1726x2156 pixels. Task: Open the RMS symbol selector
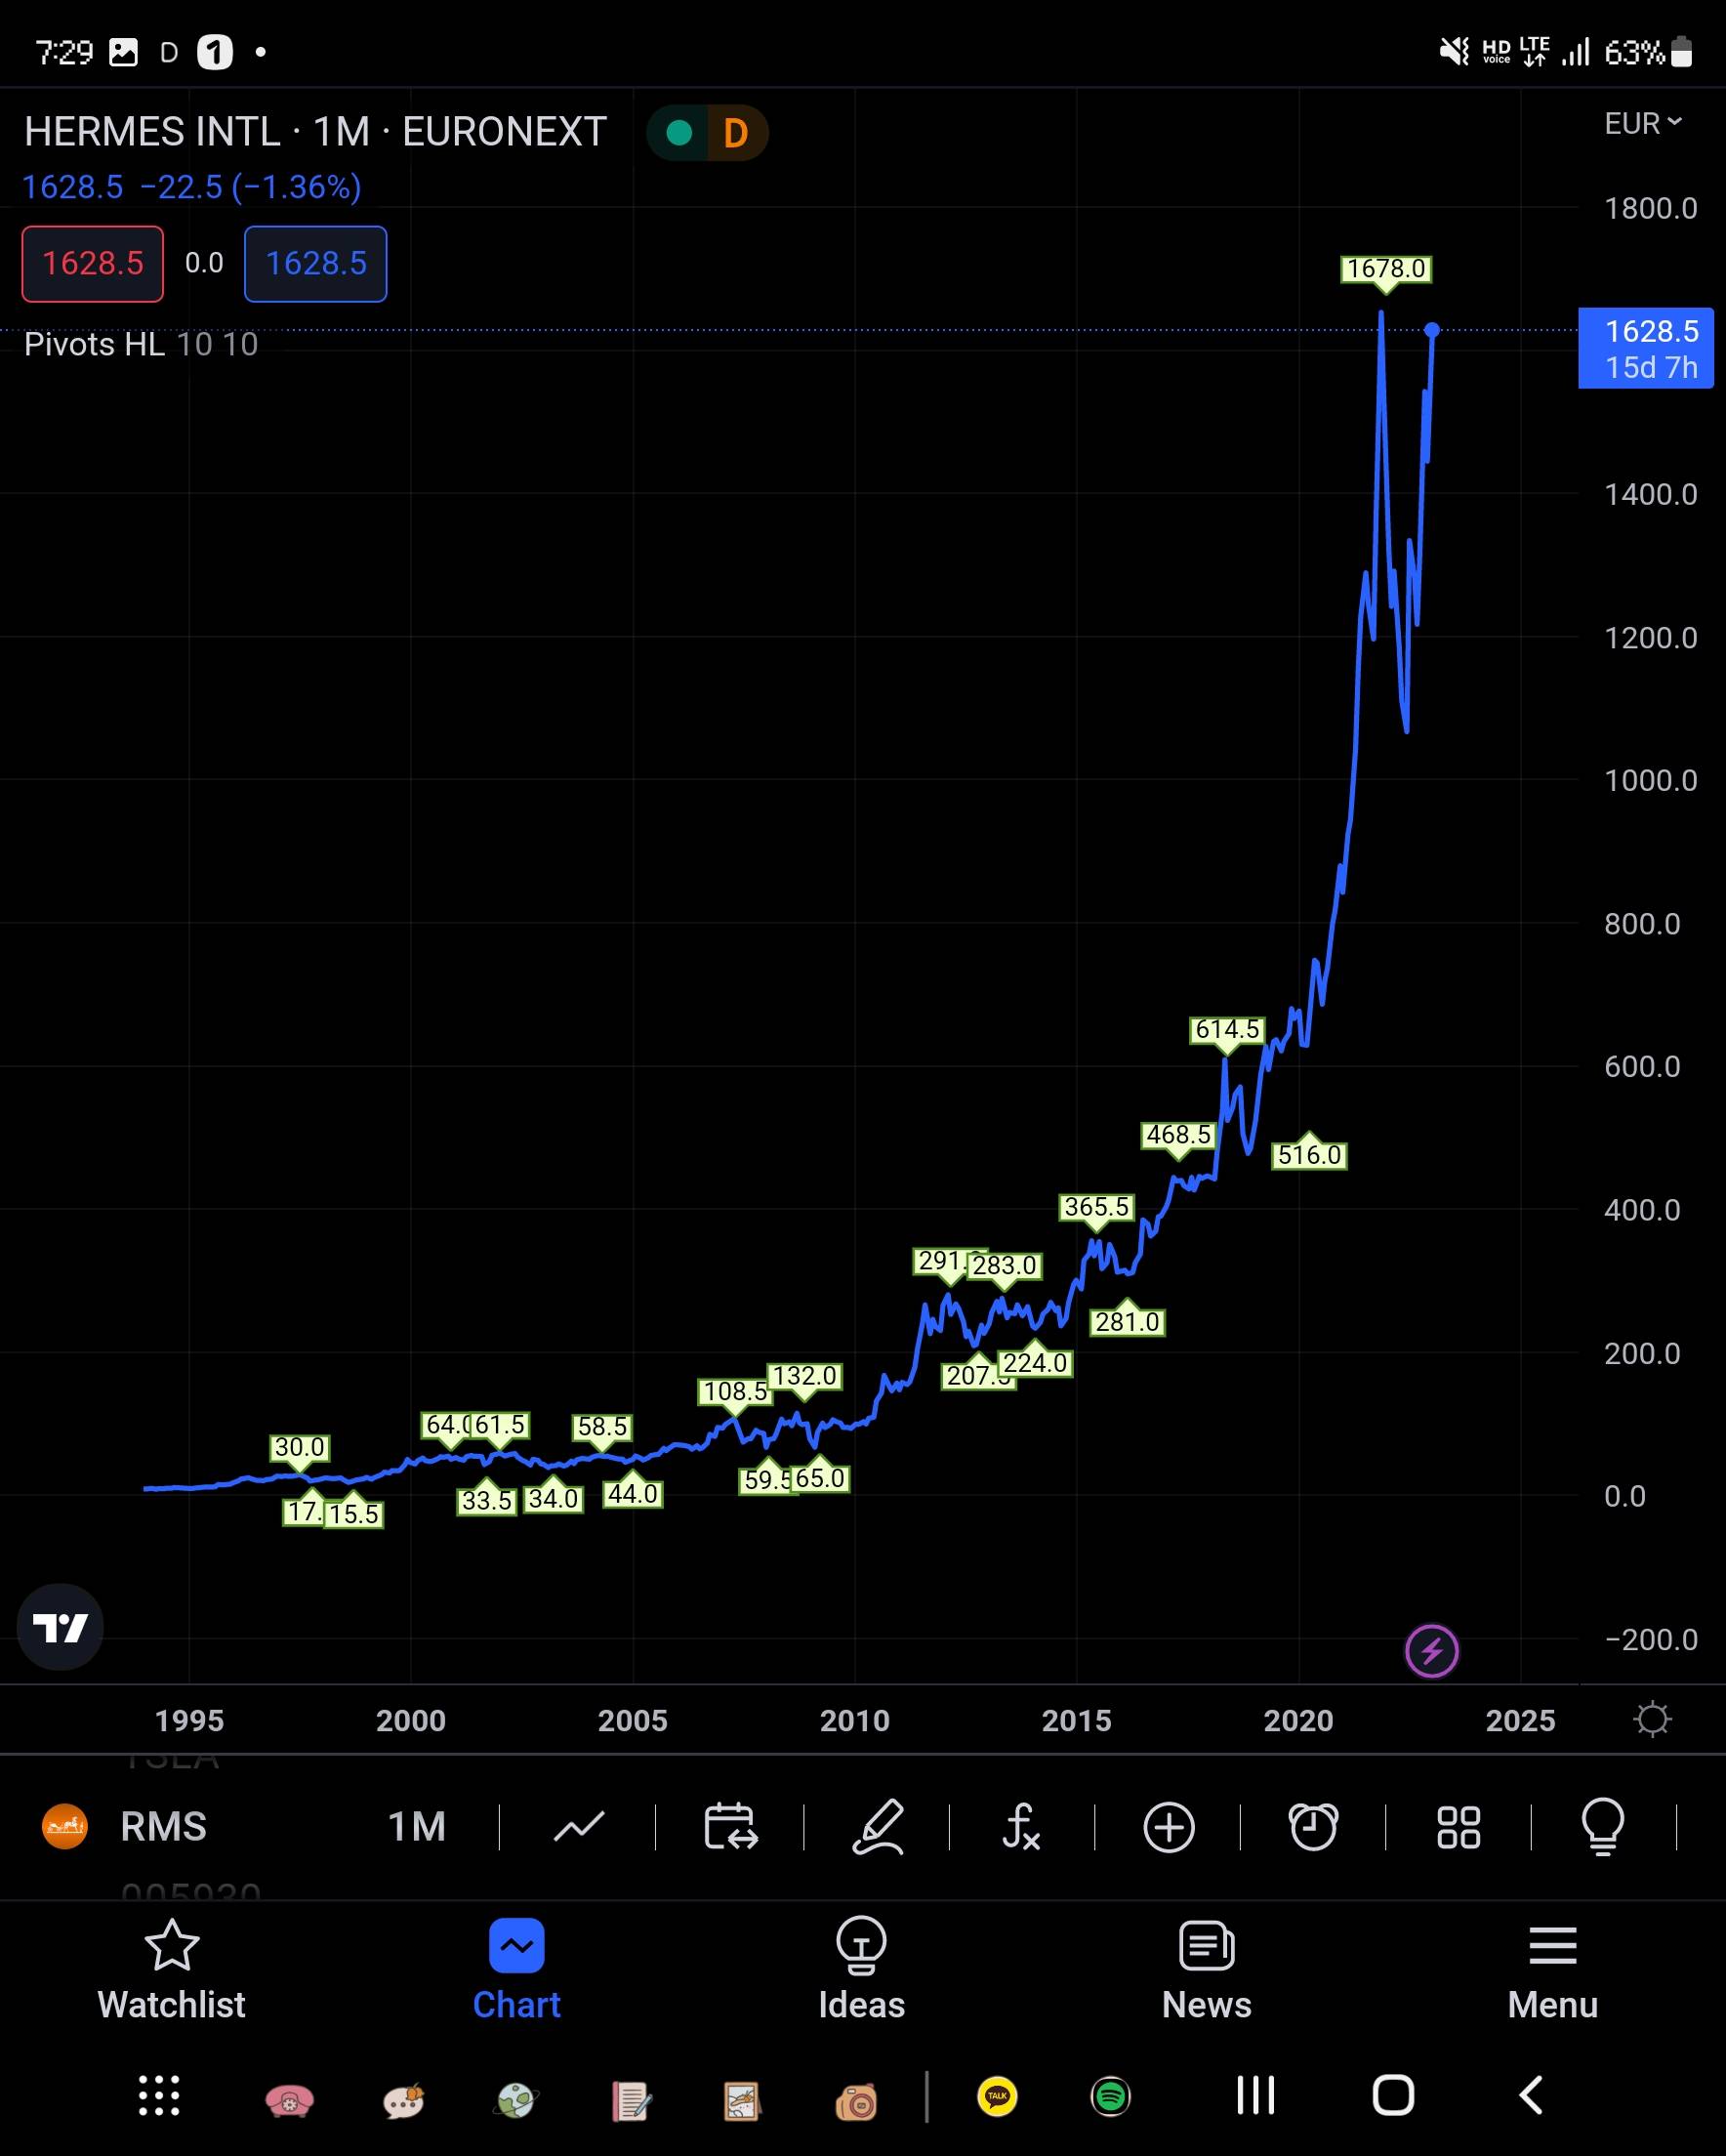163,1827
